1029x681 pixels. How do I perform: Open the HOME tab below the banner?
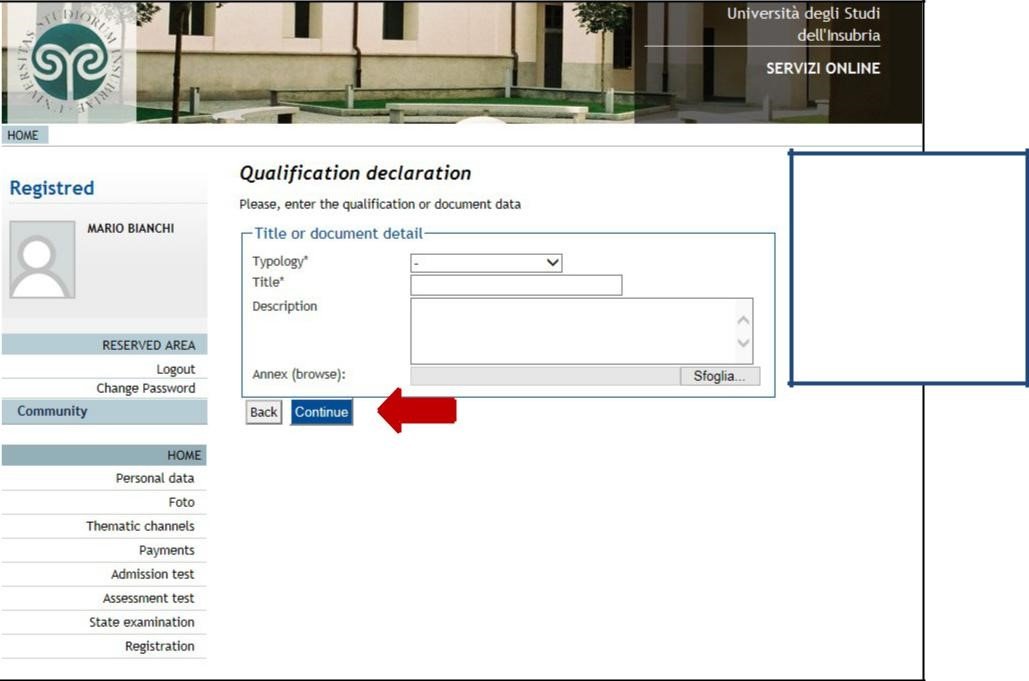coord(24,135)
